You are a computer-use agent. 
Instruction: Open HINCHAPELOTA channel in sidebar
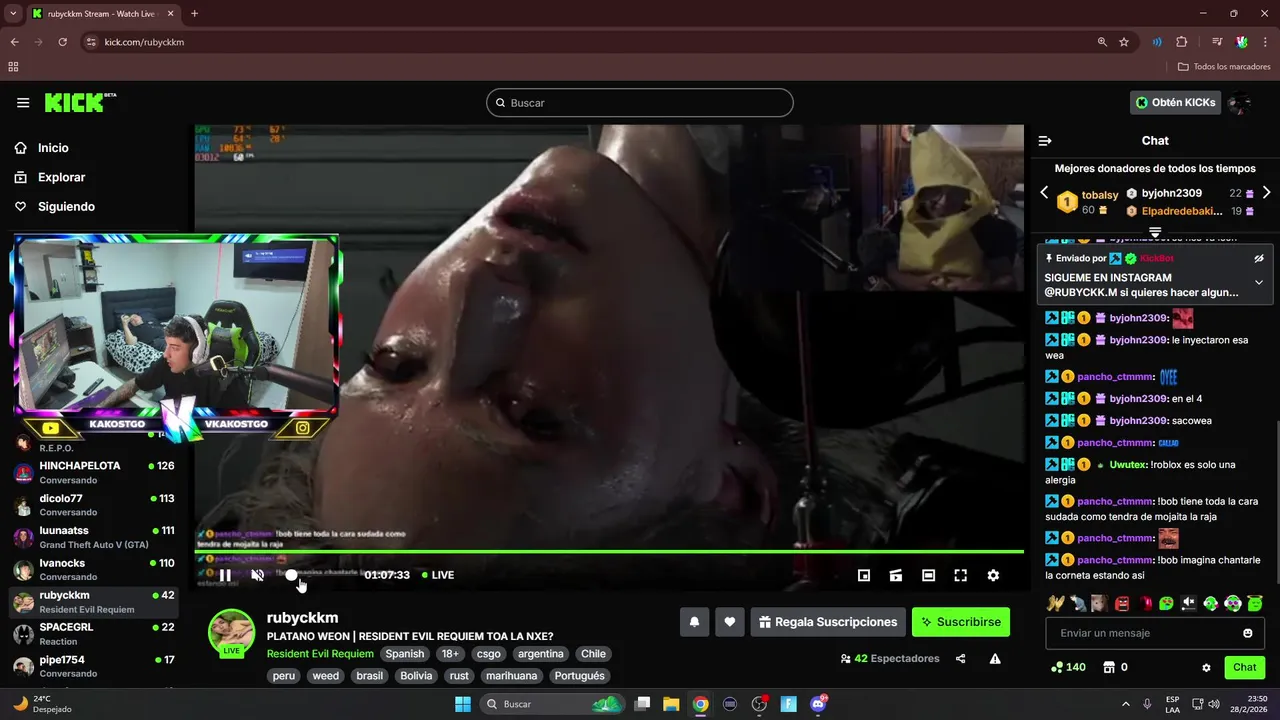(x=94, y=472)
